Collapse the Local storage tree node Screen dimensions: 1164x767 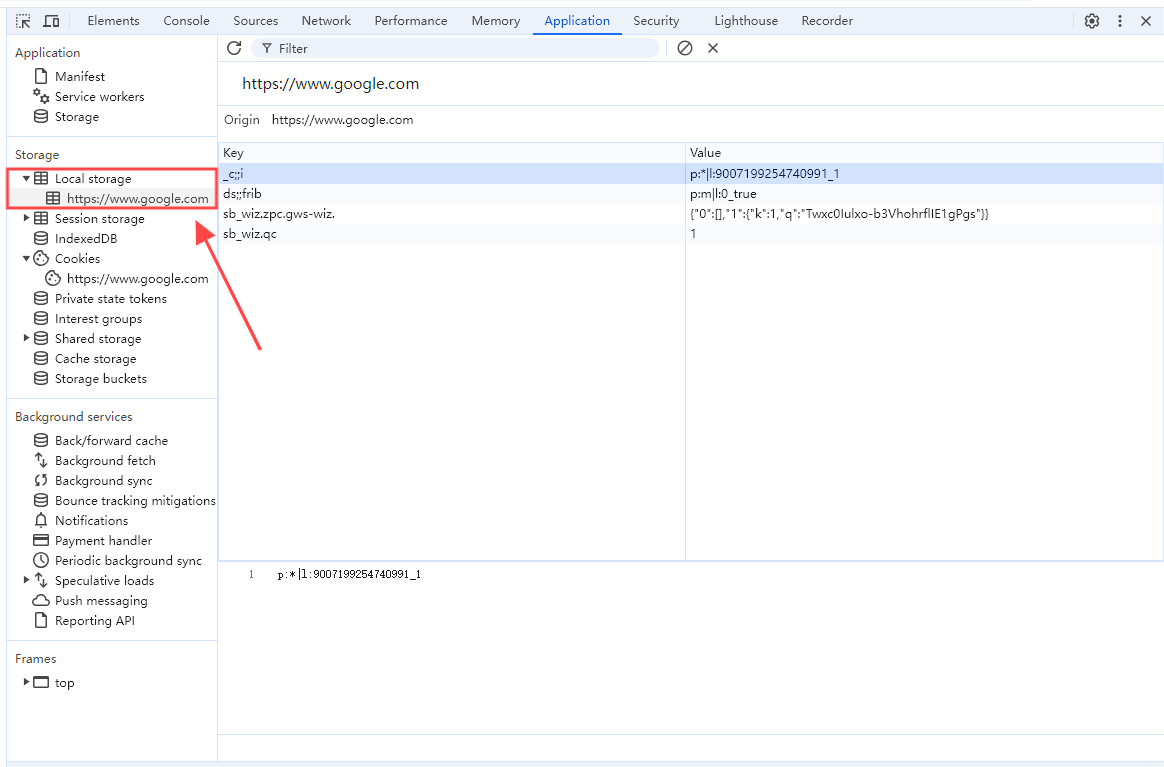coord(26,178)
